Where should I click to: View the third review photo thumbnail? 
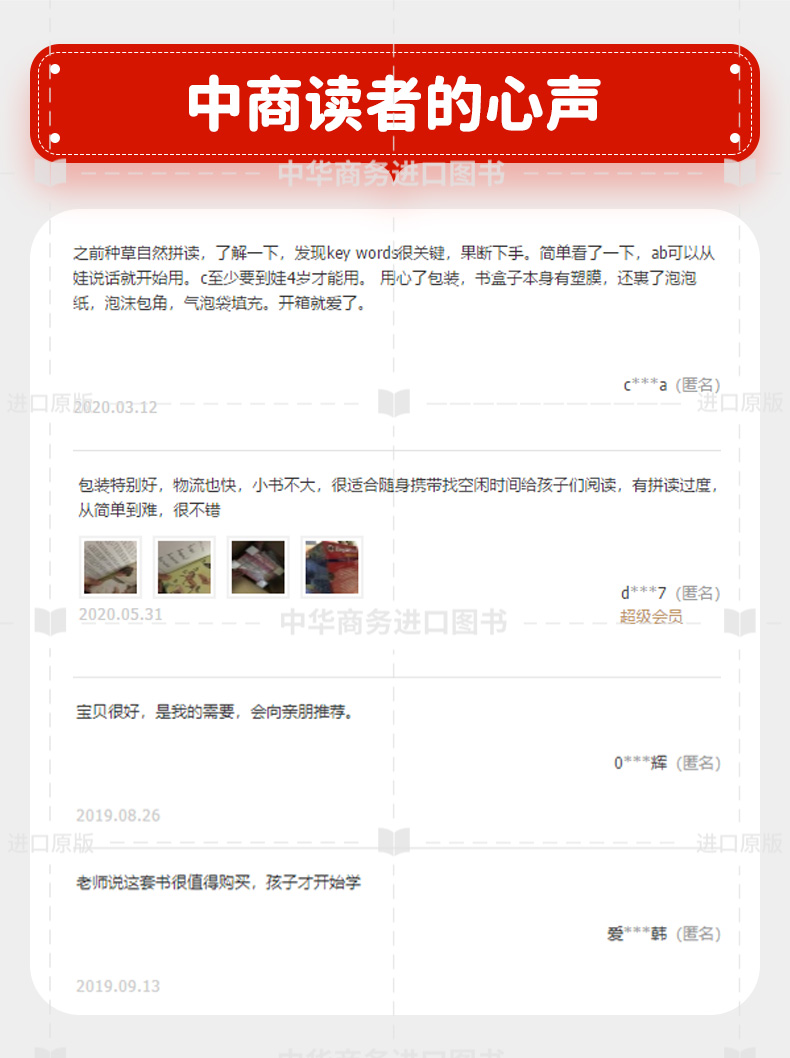coord(258,567)
